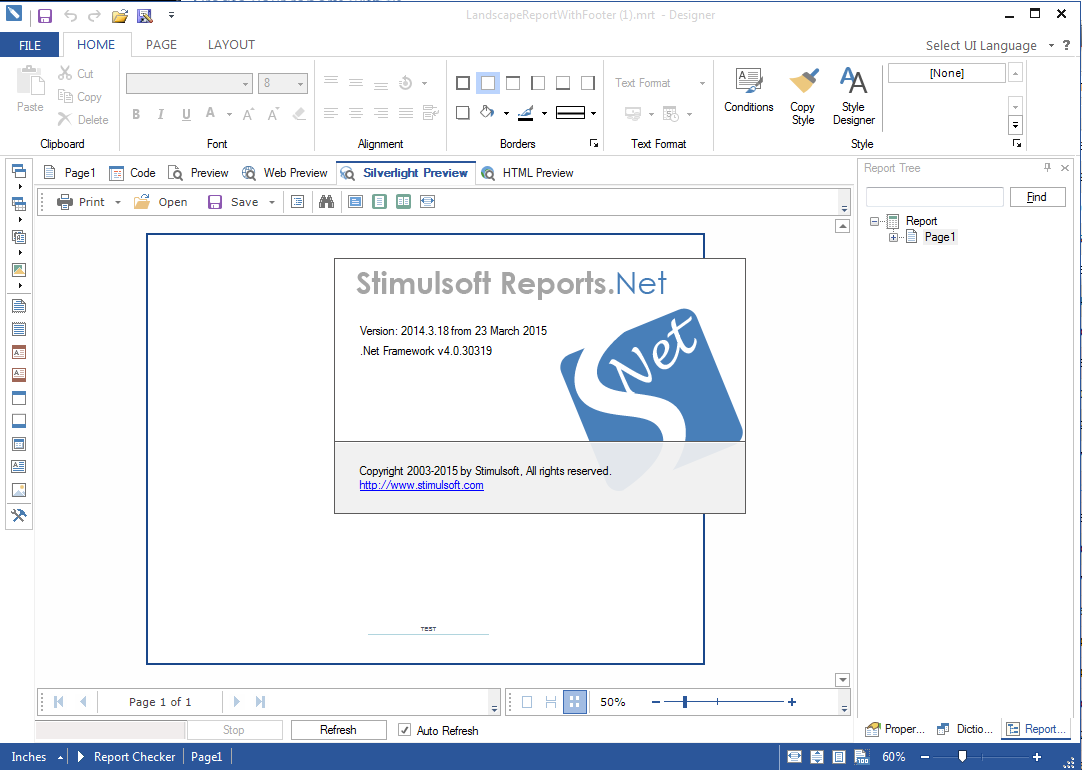Select multiple pages view mode button
The height and width of the screenshot is (770, 1082).
pos(575,702)
